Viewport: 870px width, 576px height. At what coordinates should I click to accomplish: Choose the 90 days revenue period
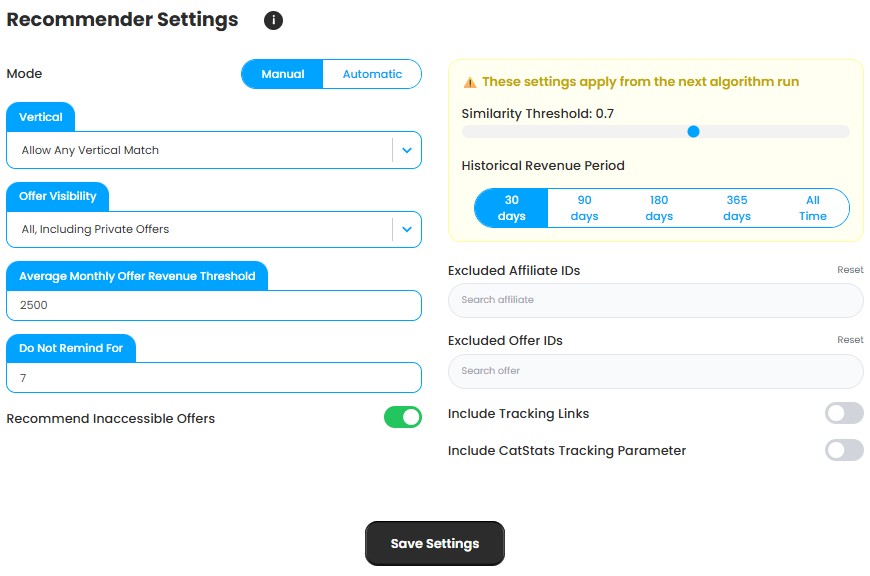(x=584, y=207)
